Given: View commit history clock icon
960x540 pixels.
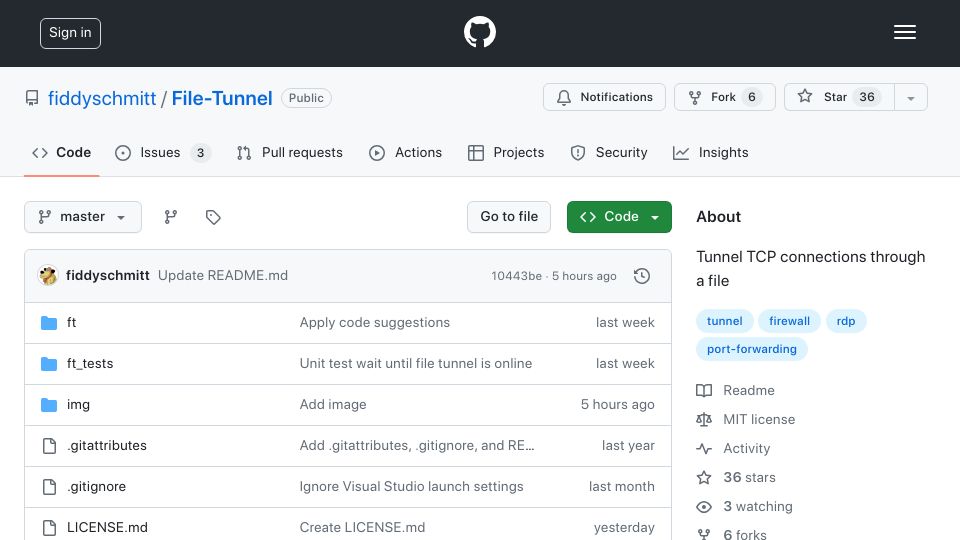Looking at the screenshot, I should [642, 276].
